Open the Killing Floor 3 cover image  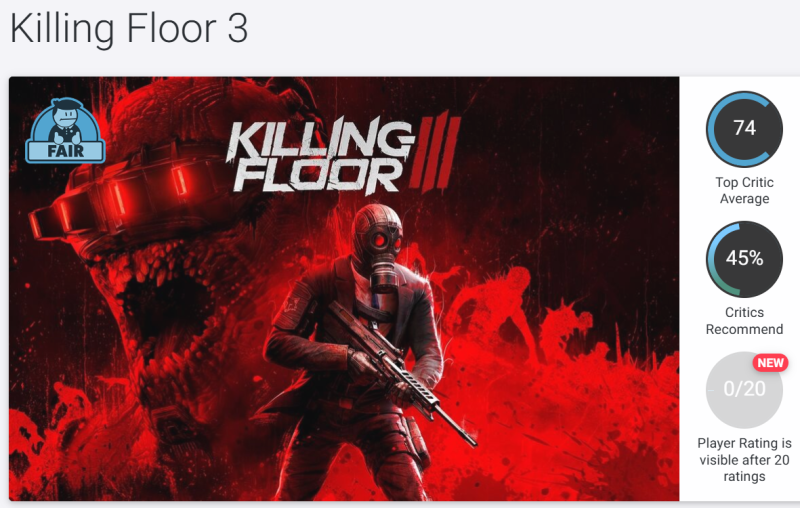click(344, 289)
